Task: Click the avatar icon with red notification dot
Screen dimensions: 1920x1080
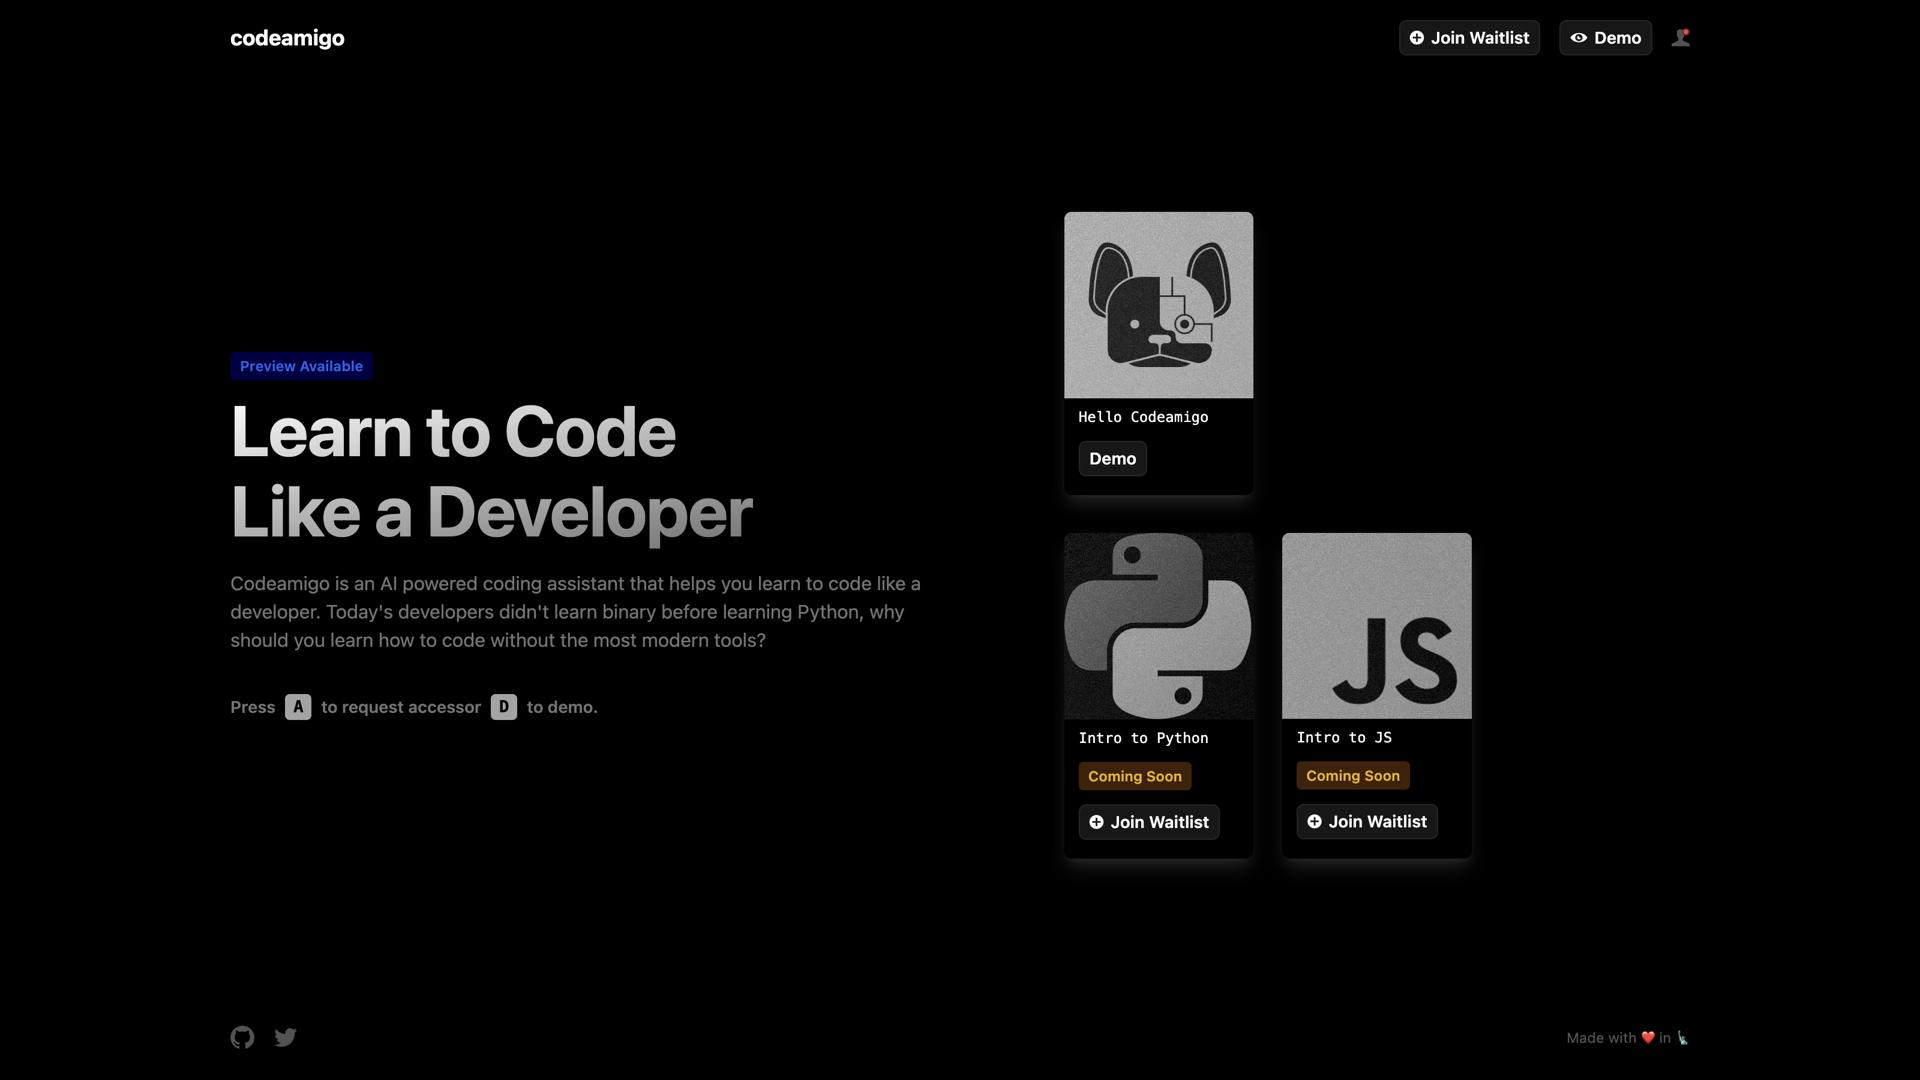Action: pos(1681,37)
